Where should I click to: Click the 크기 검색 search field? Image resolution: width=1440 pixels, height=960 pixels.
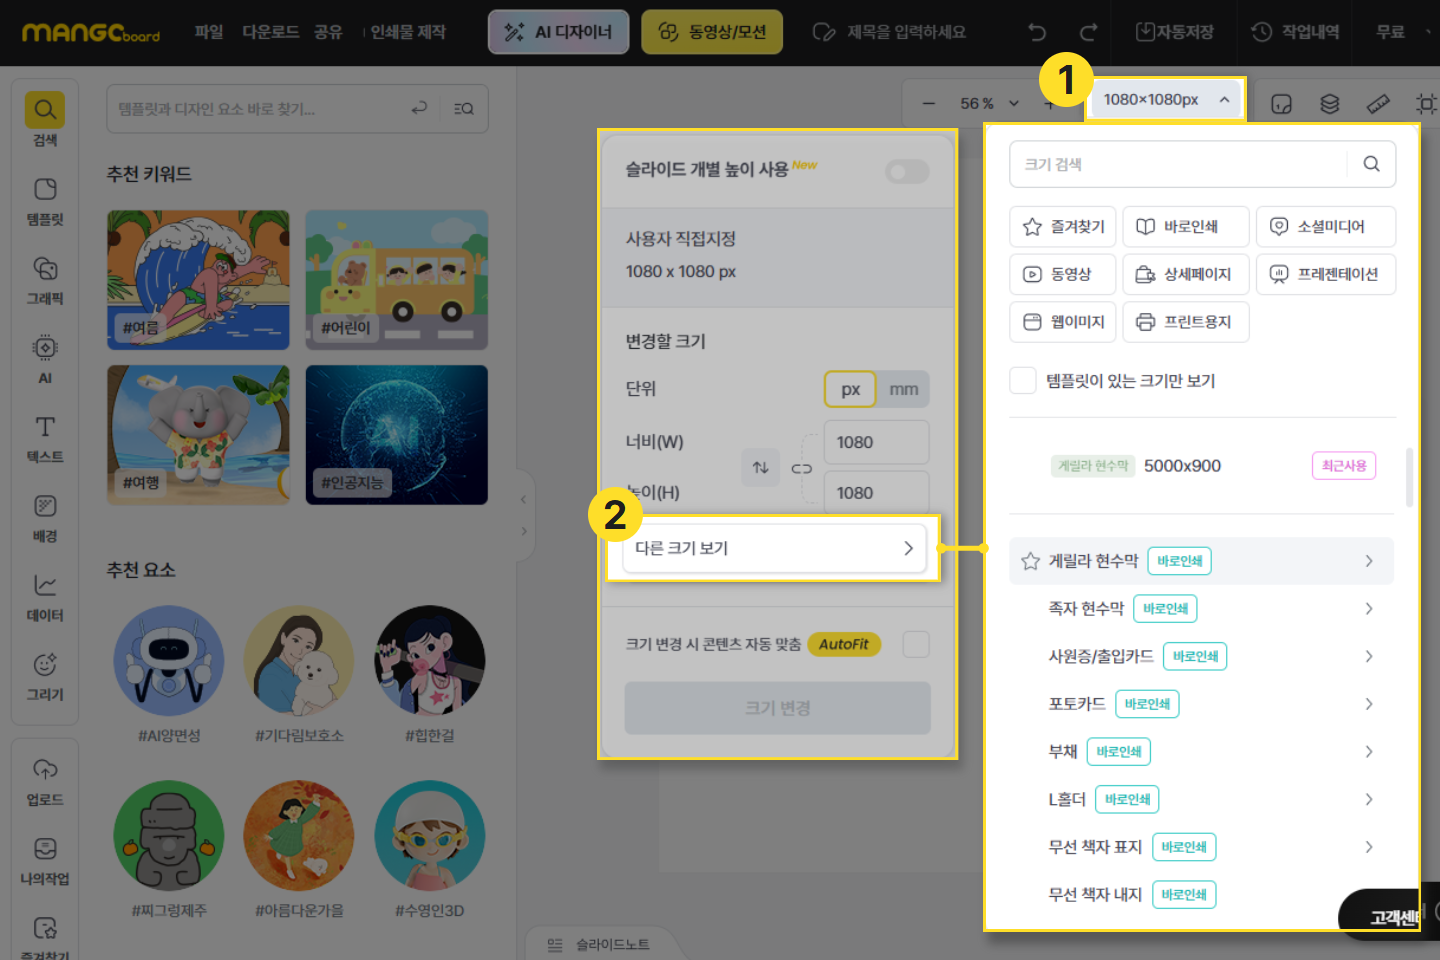pyautogui.click(x=1202, y=164)
